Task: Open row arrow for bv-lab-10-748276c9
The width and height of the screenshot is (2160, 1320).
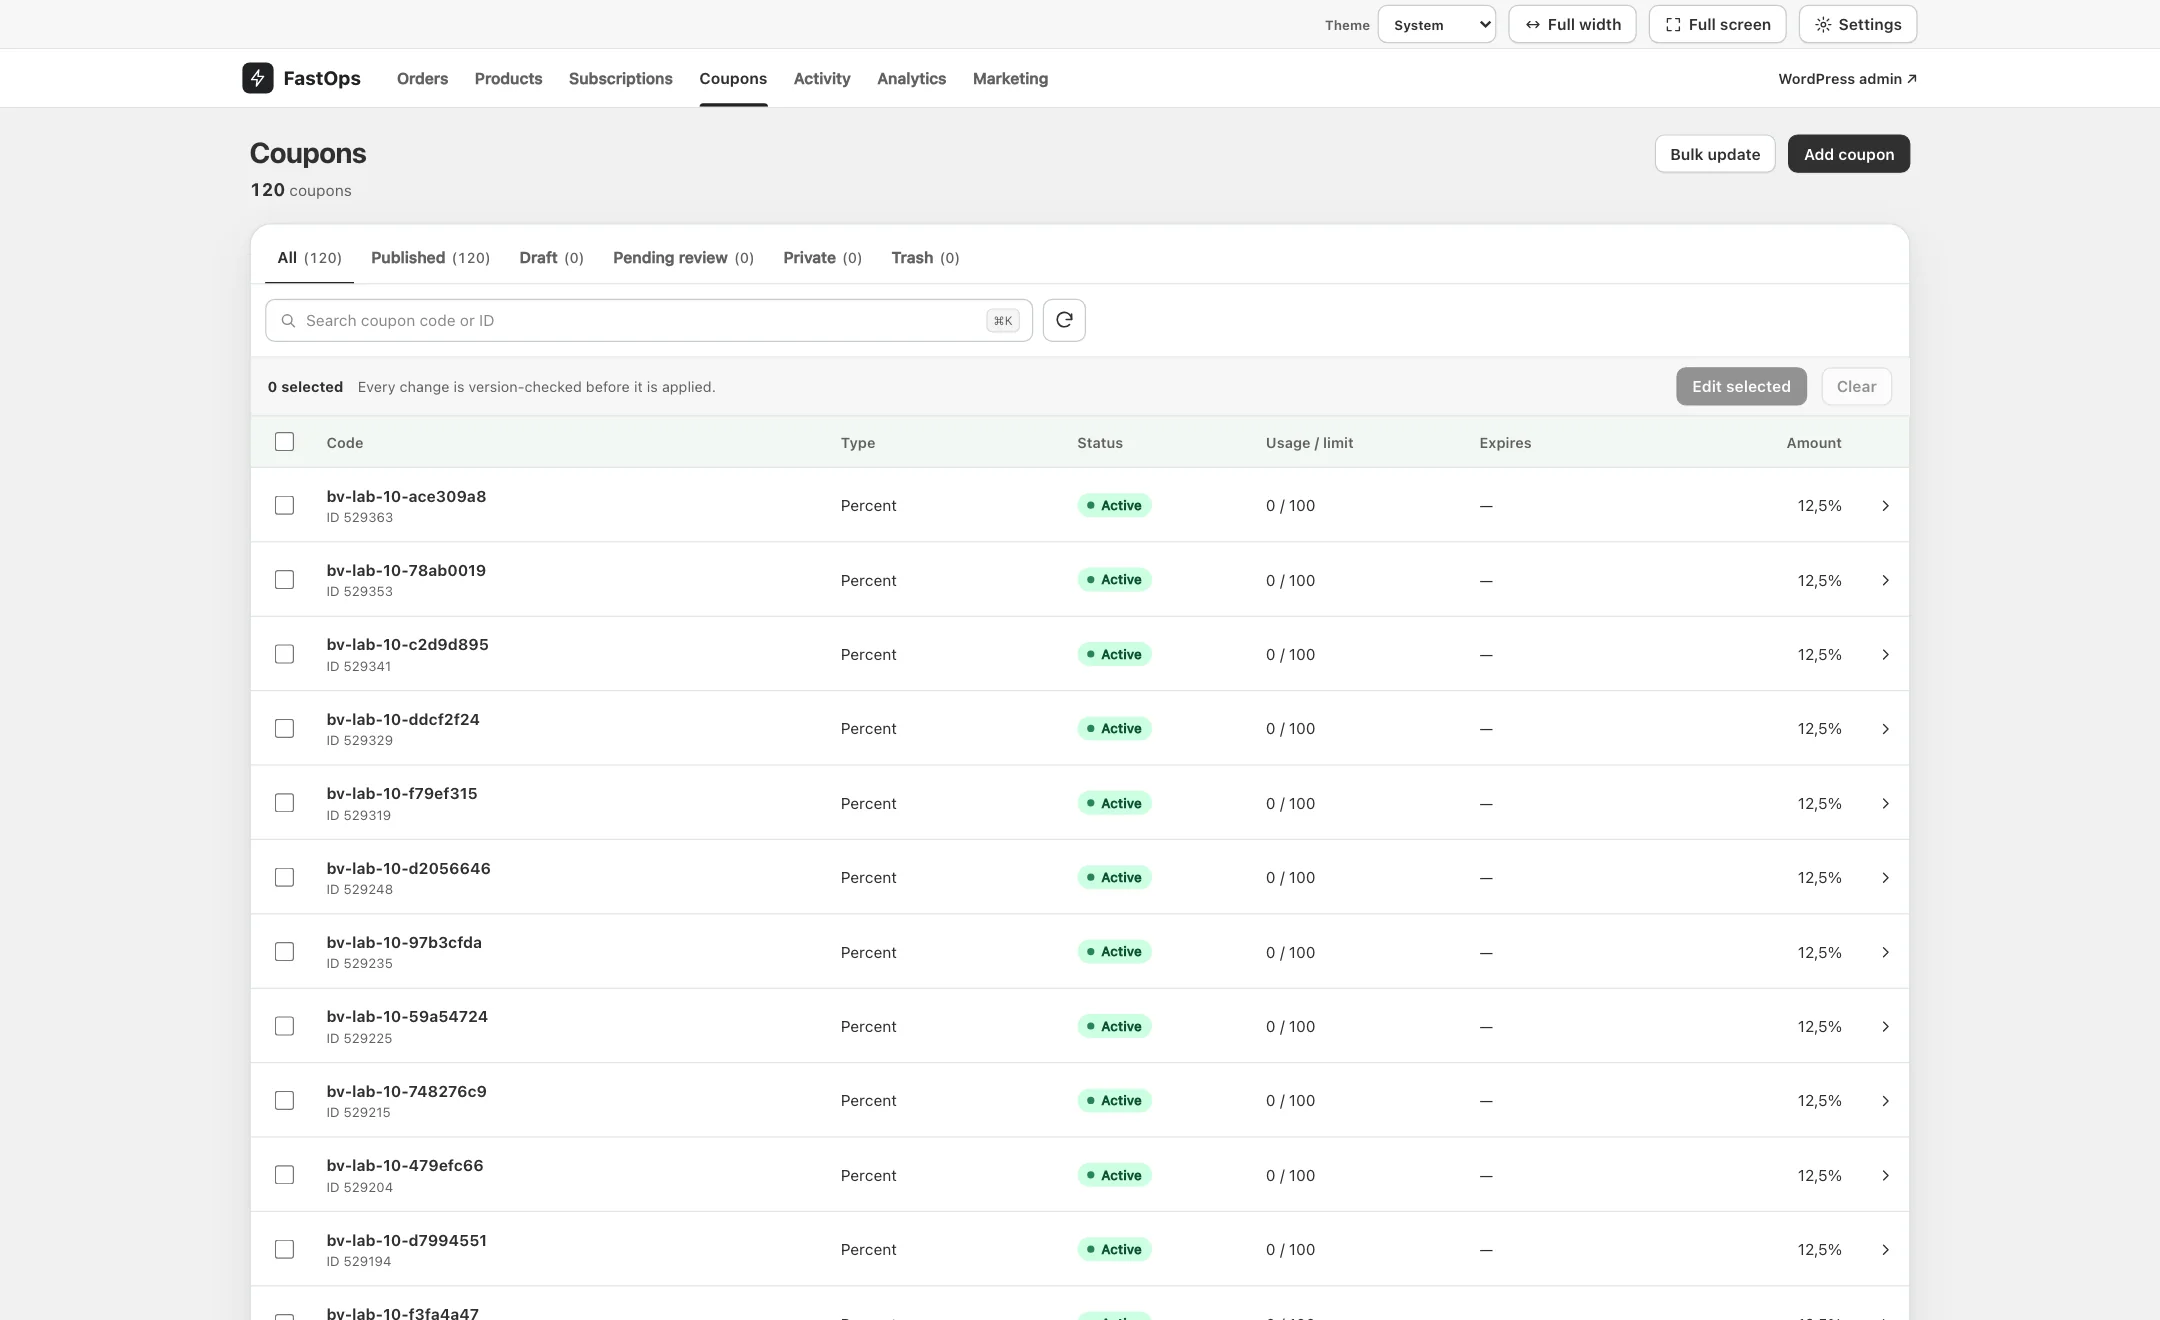Action: 1885,1101
